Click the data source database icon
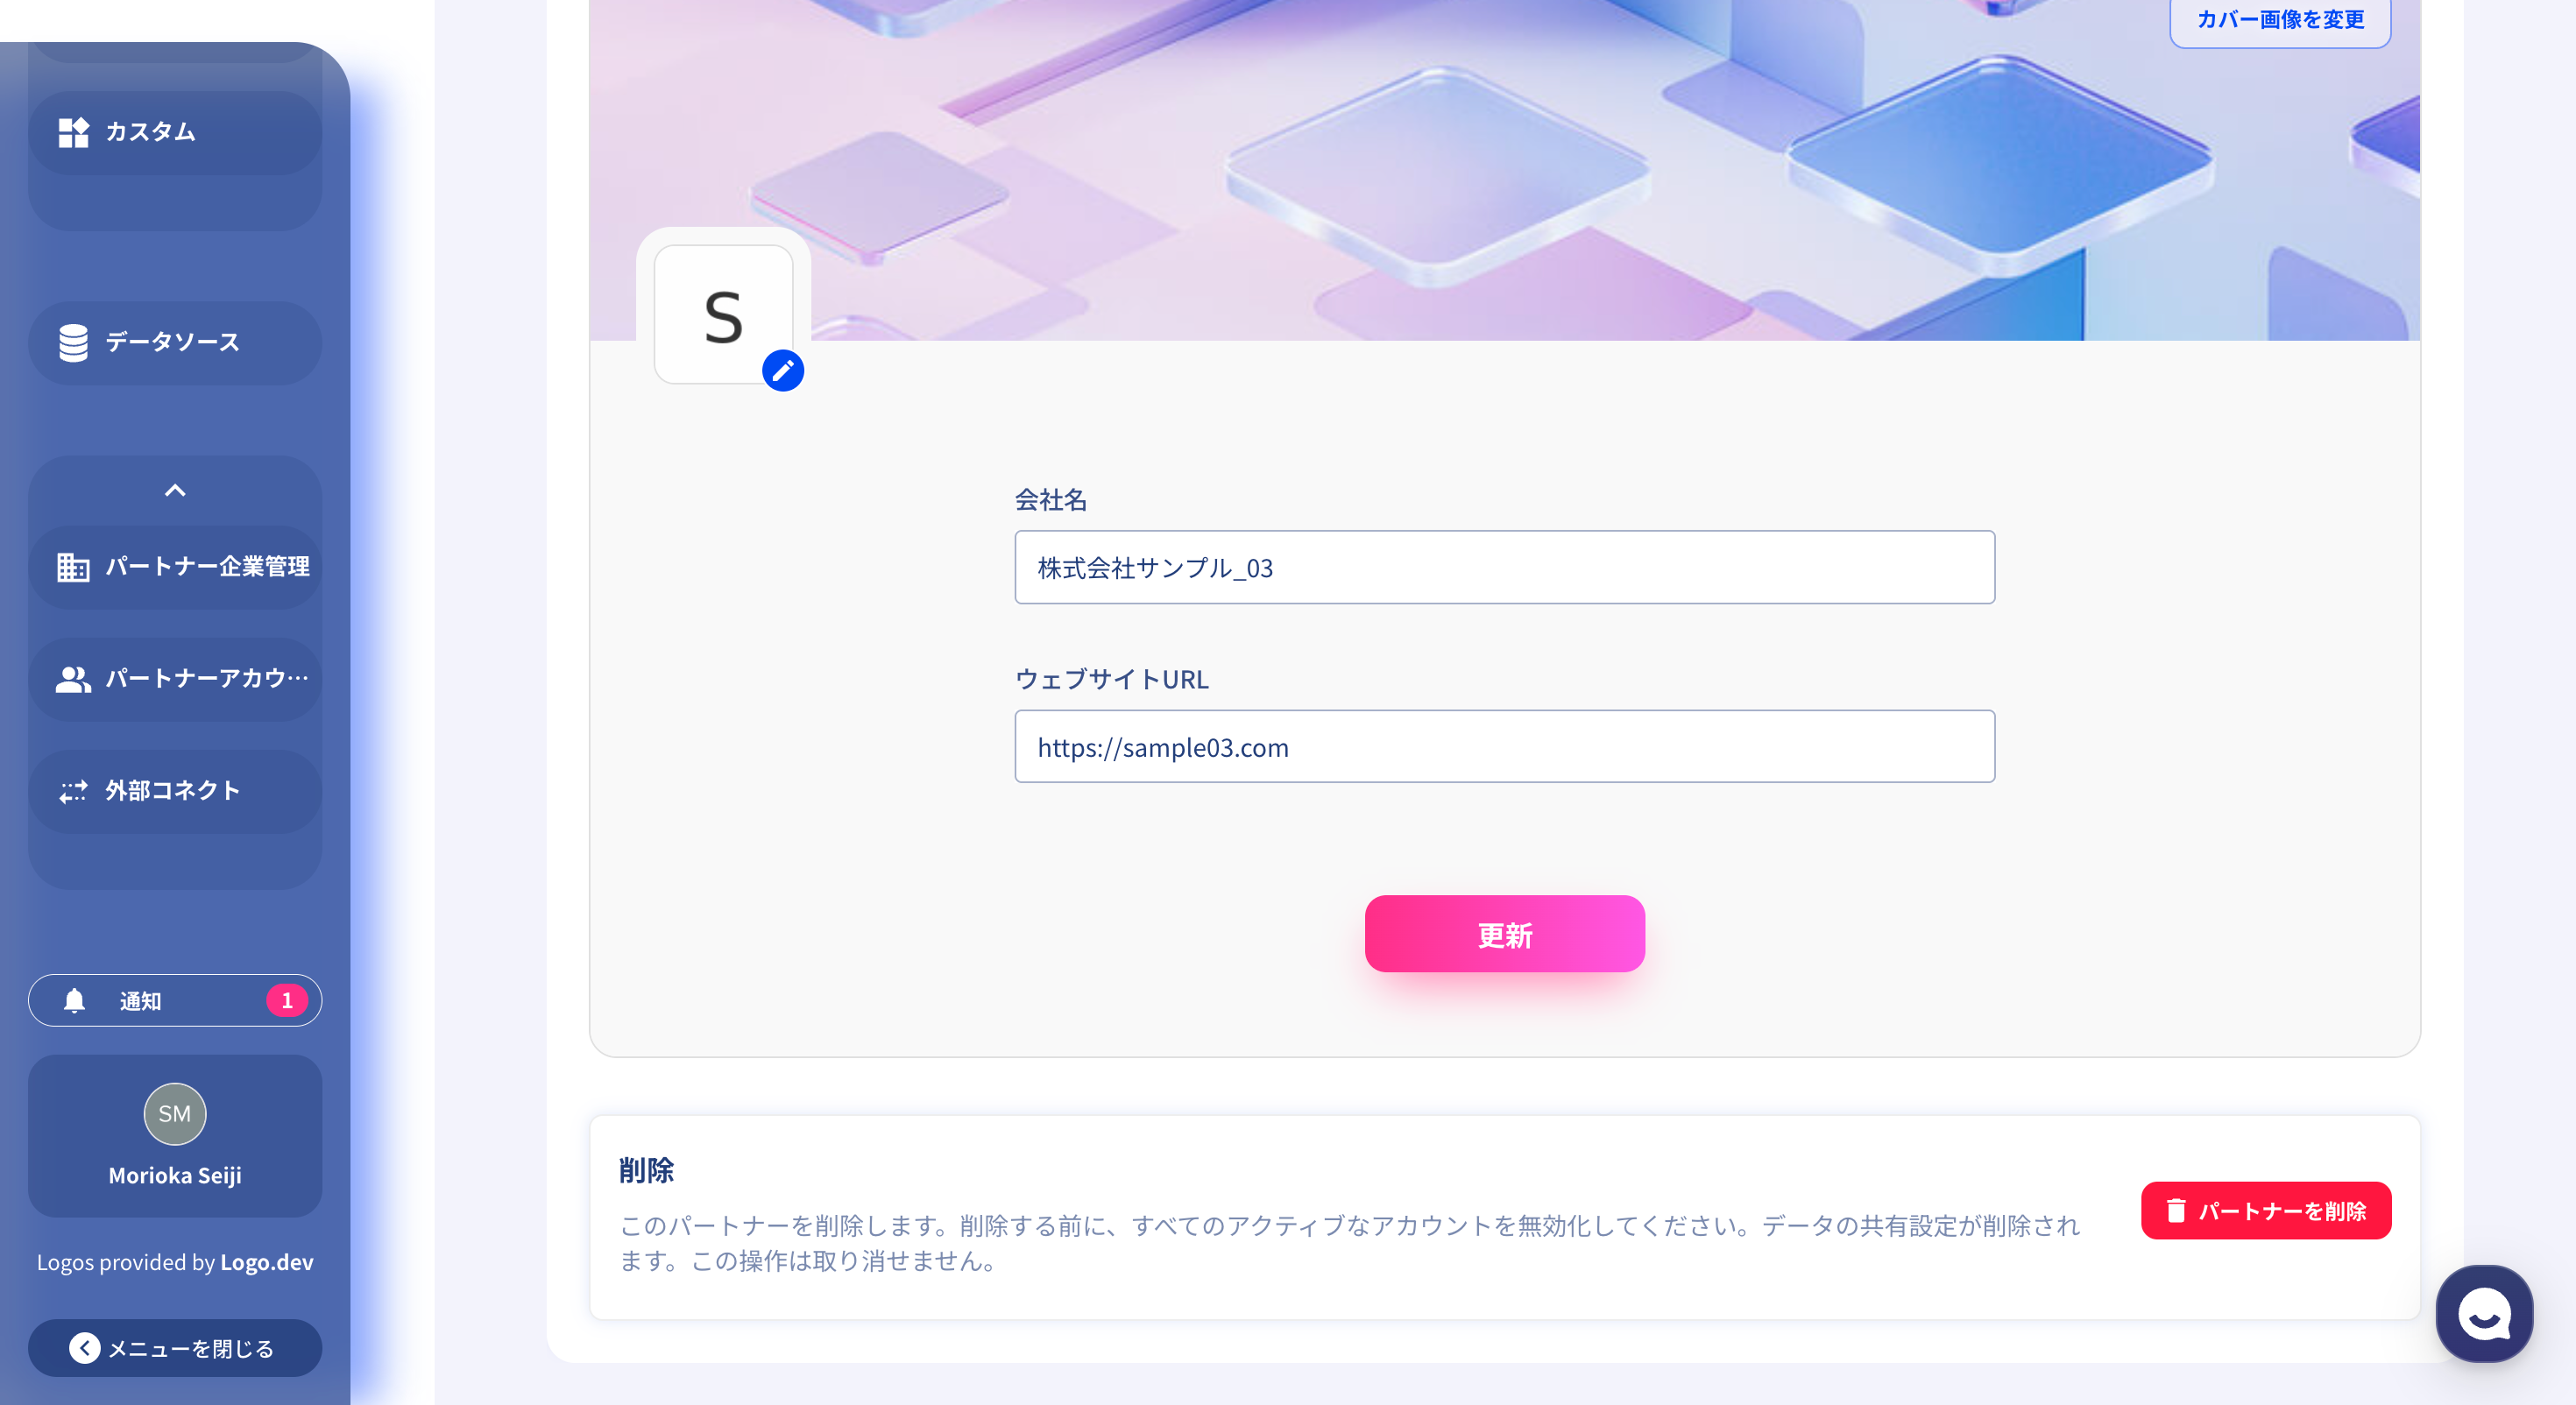Screen dimensions: 2576x1405 [x=73, y=343]
